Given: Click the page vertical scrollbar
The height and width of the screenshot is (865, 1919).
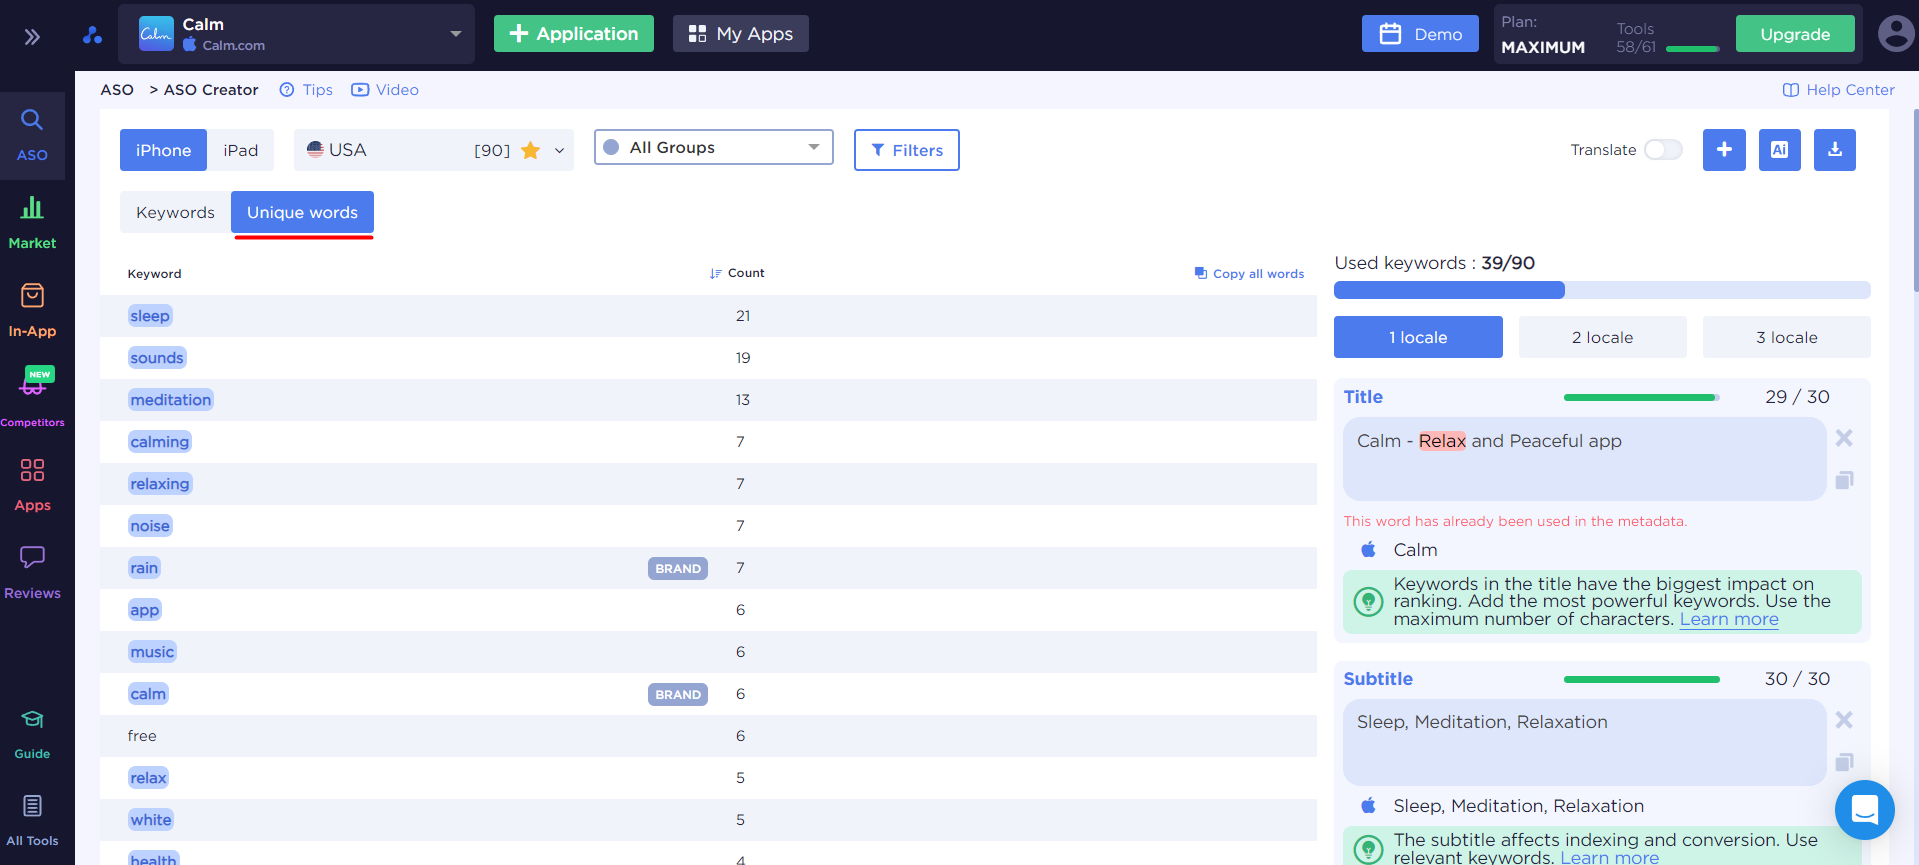Looking at the screenshot, I should [x=1915, y=200].
